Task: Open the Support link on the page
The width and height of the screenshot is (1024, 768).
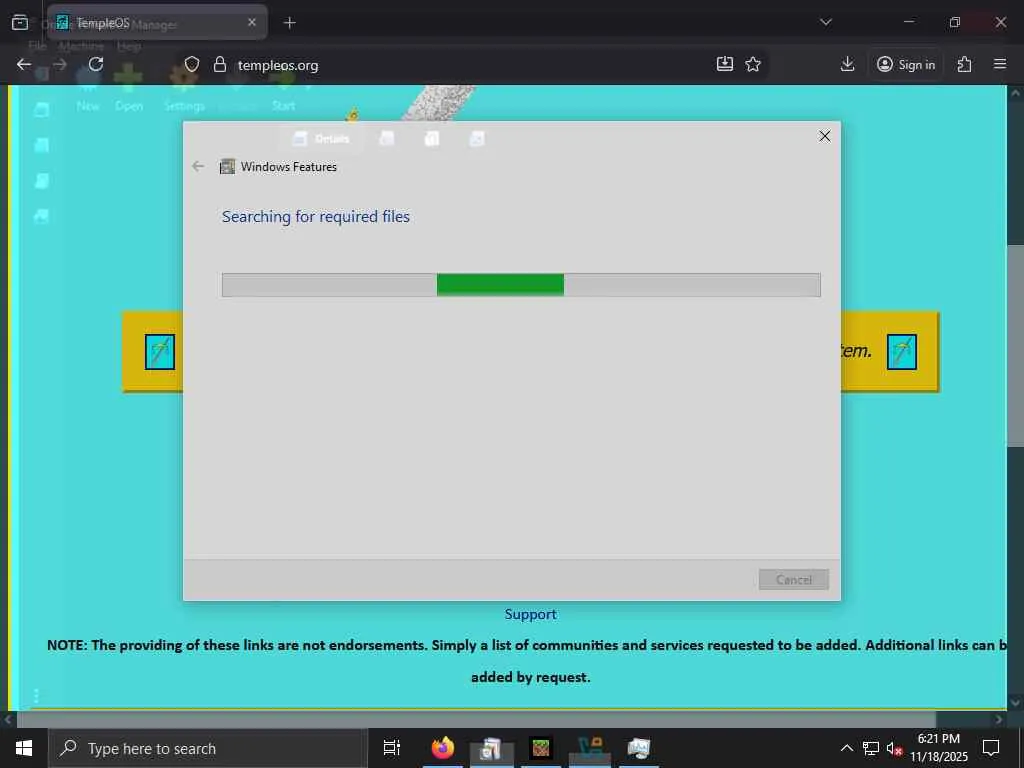Action: coord(530,615)
